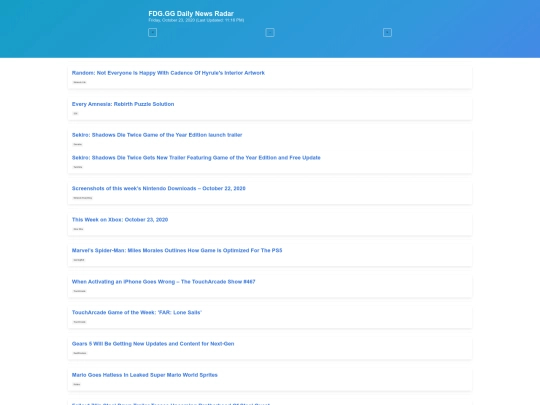Open Every Amnesia: Rebirth Puzzle Solution article
The image size is (540, 405).
coord(123,104)
